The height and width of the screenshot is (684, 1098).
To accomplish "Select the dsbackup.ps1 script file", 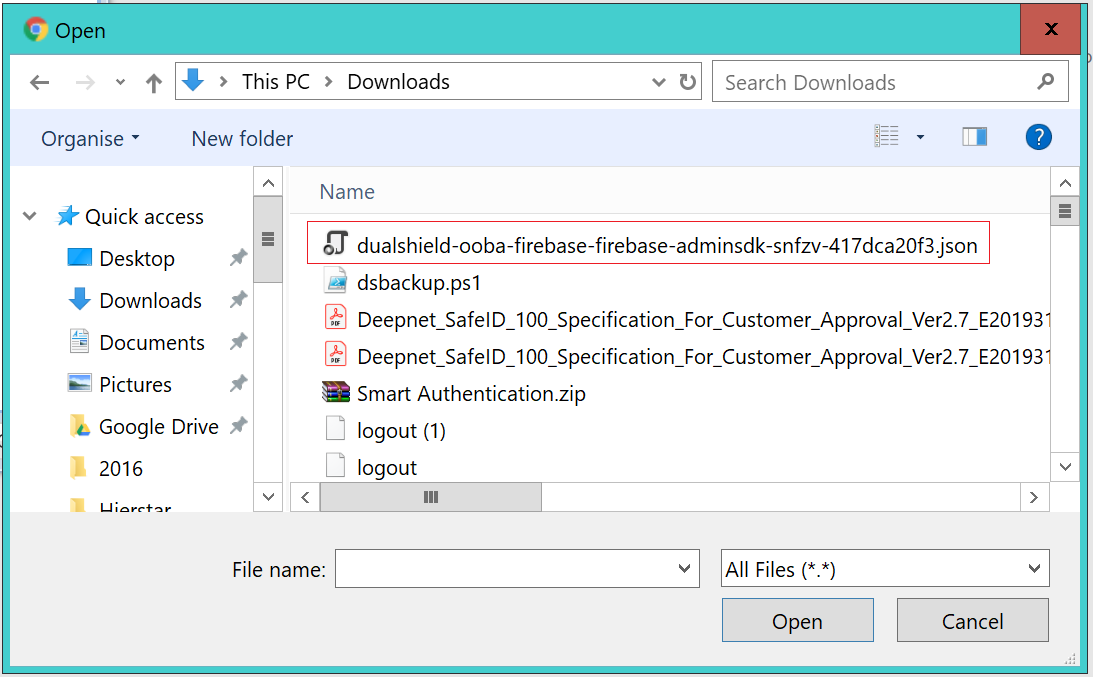I will 418,283.
